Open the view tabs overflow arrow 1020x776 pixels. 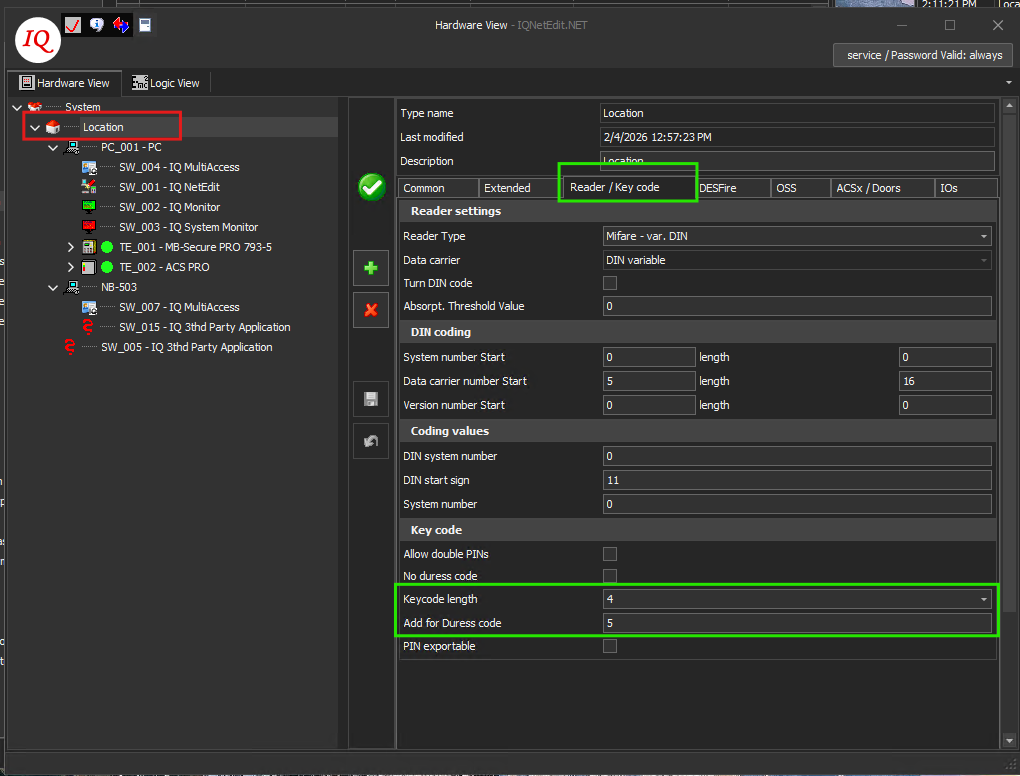point(1009,83)
